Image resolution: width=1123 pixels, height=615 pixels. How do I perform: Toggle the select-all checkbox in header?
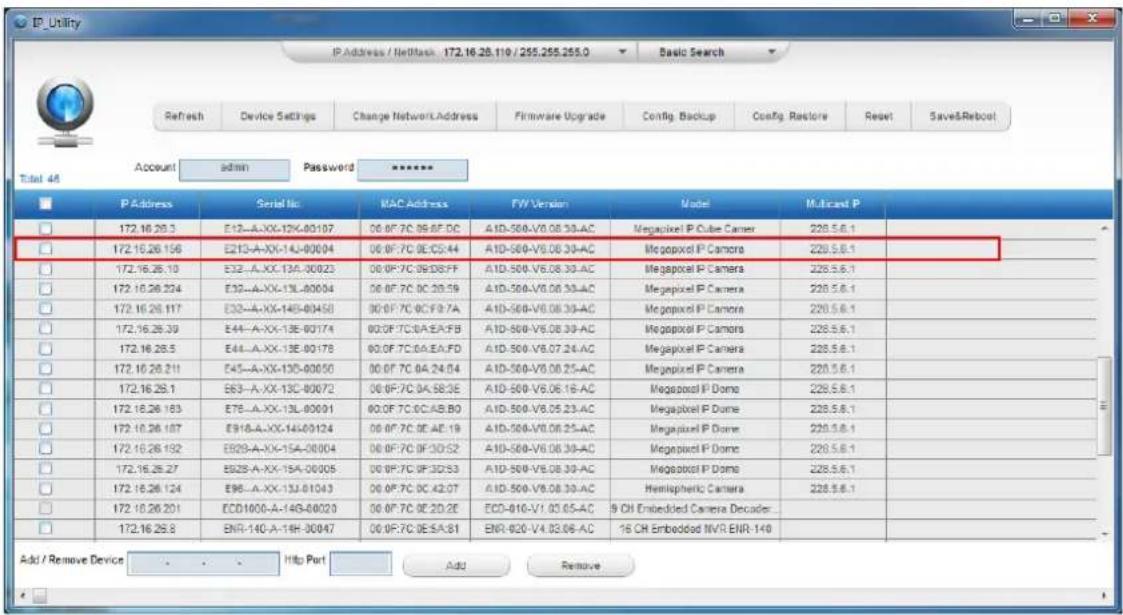click(x=46, y=204)
